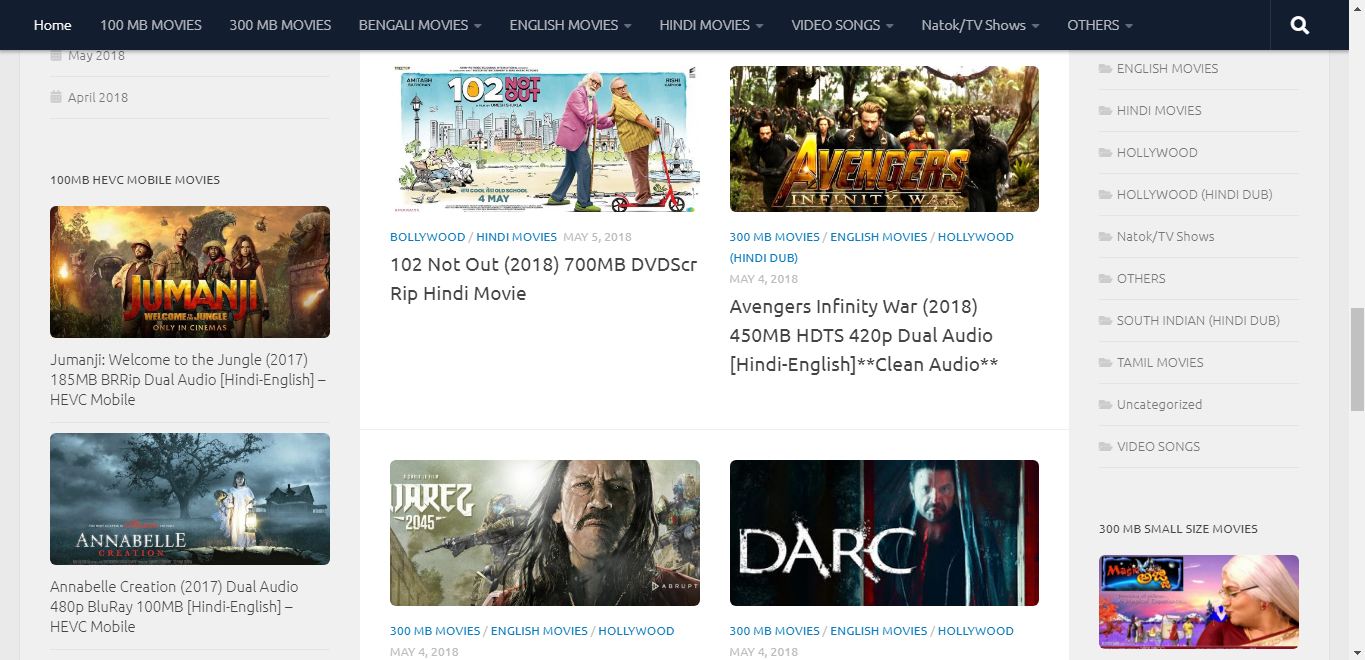The image size is (1365, 660).
Task: Open the OTHERS dropdown in the navbar
Action: pos(1129,27)
